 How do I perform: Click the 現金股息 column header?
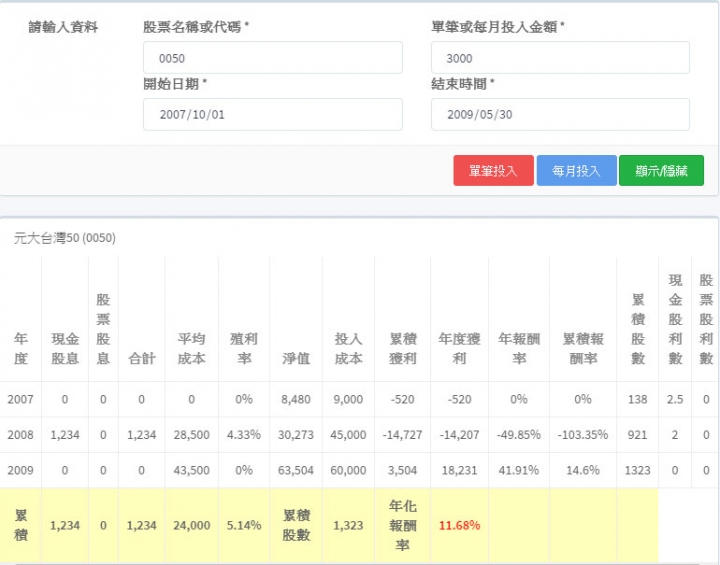[x=65, y=349]
